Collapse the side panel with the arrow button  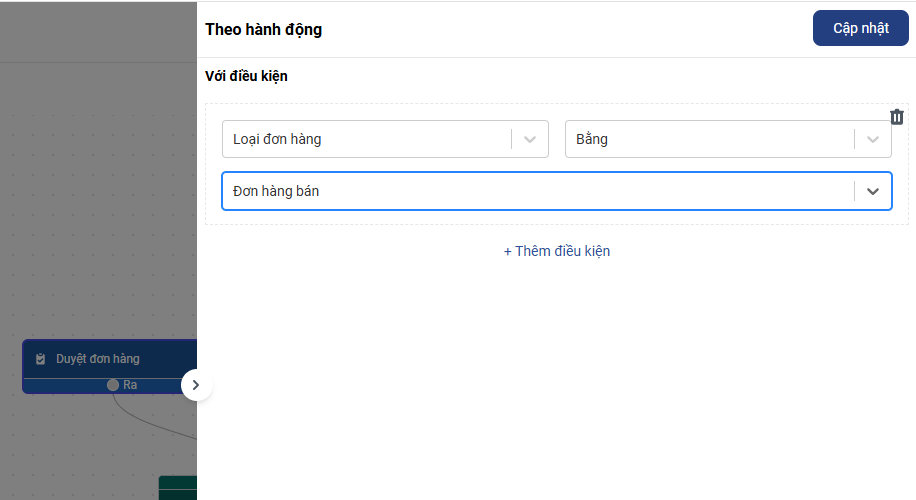pyautogui.click(x=196, y=384)
